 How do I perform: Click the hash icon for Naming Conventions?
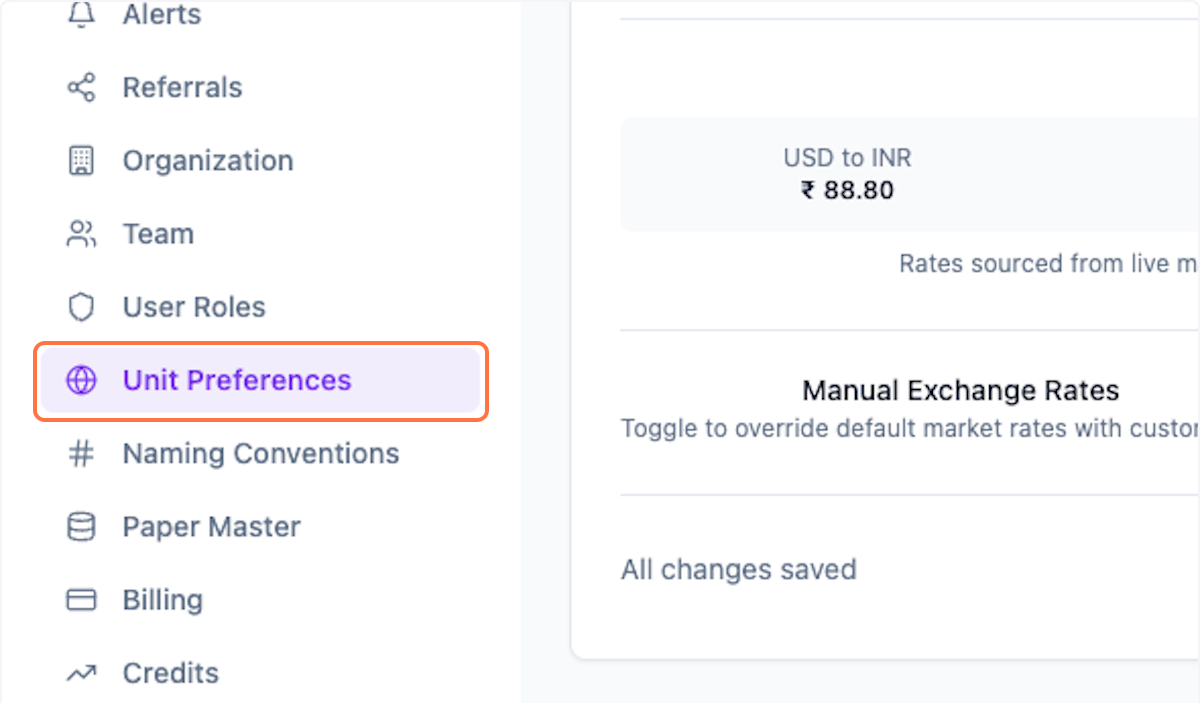pos(81,454)
